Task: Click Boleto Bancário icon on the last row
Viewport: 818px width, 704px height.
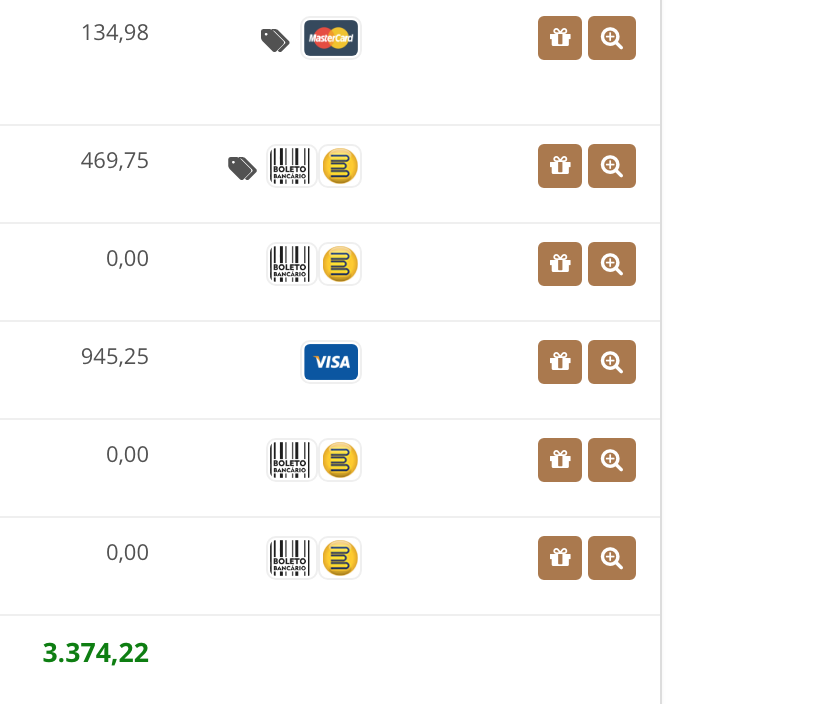Action: (291, 558)
